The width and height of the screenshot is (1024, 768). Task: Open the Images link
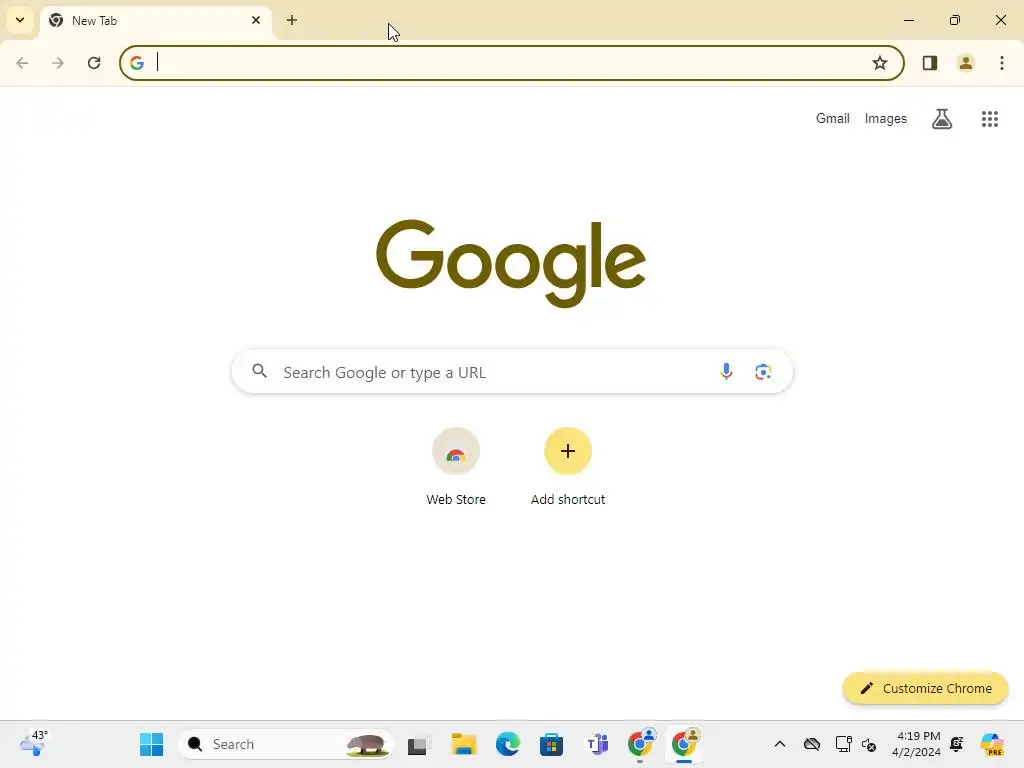tap(886, 119)
